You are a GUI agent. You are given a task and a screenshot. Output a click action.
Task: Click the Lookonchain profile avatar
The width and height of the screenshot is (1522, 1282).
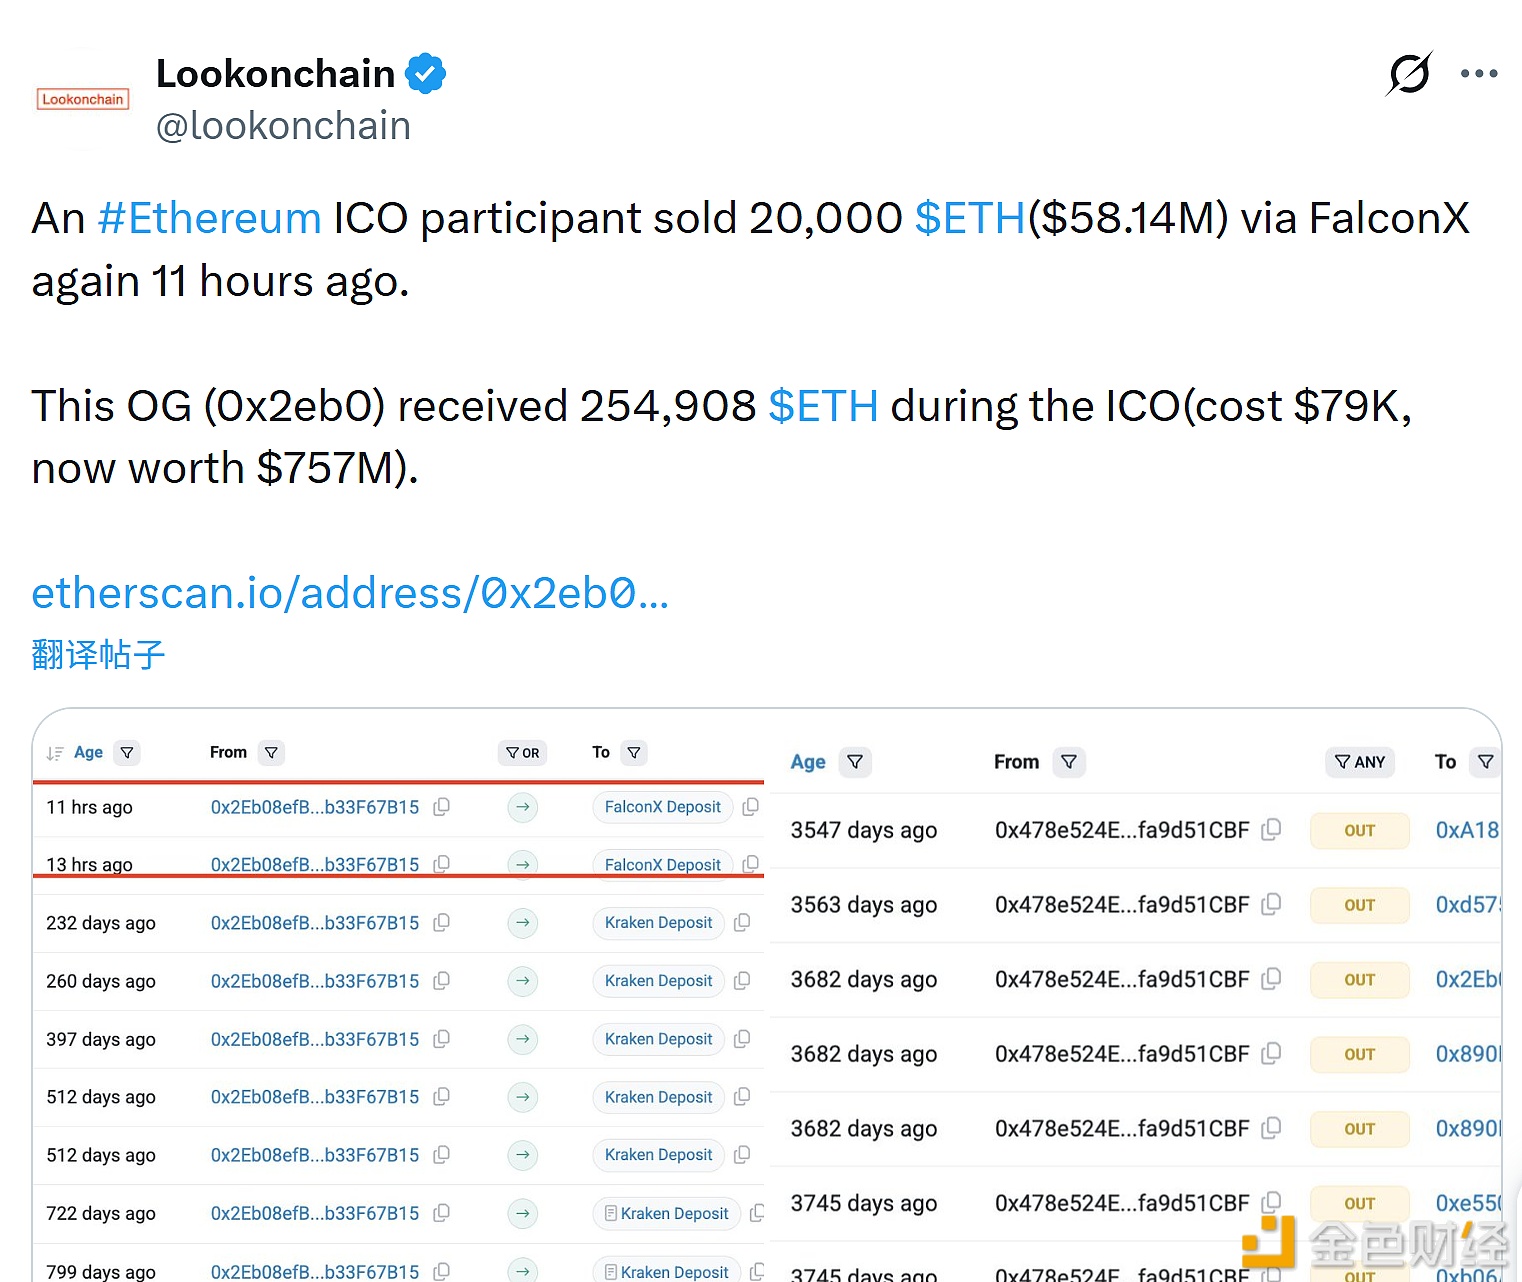click(83, 99)
